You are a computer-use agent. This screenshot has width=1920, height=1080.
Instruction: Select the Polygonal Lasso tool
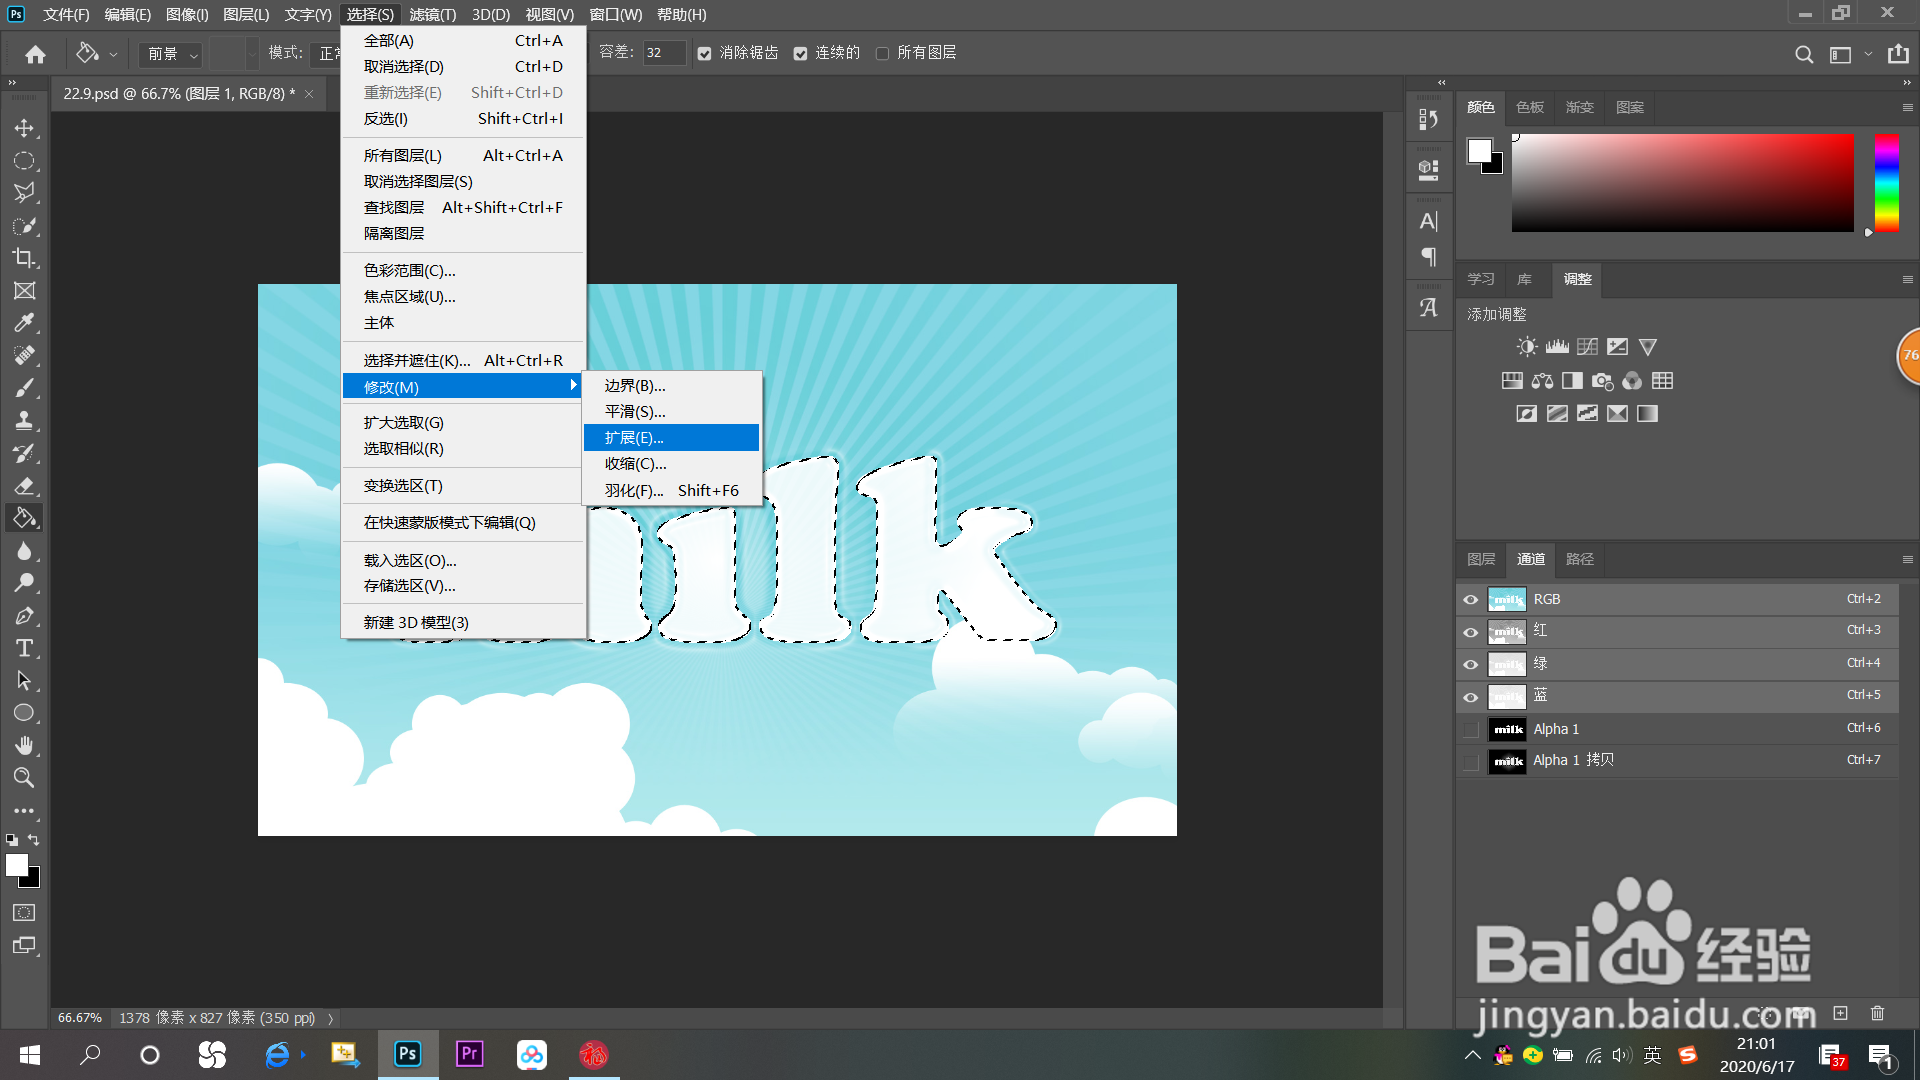click(x=24, y=192)
